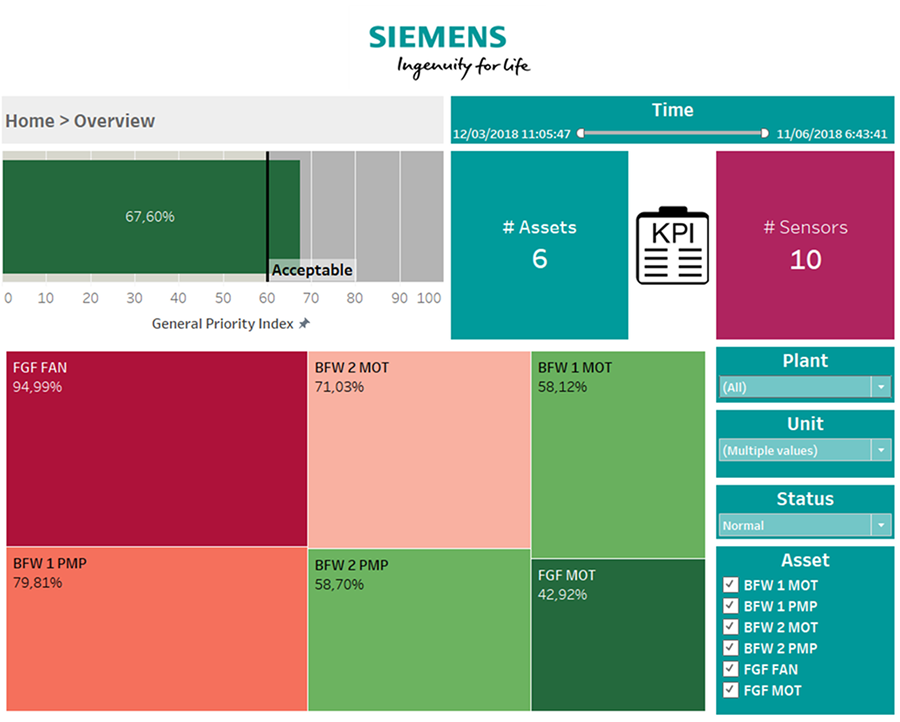Viewport: 900px width, 722px height.
Task: Select the FGF FAN treemap block
Action: click(x=156, y=450)
